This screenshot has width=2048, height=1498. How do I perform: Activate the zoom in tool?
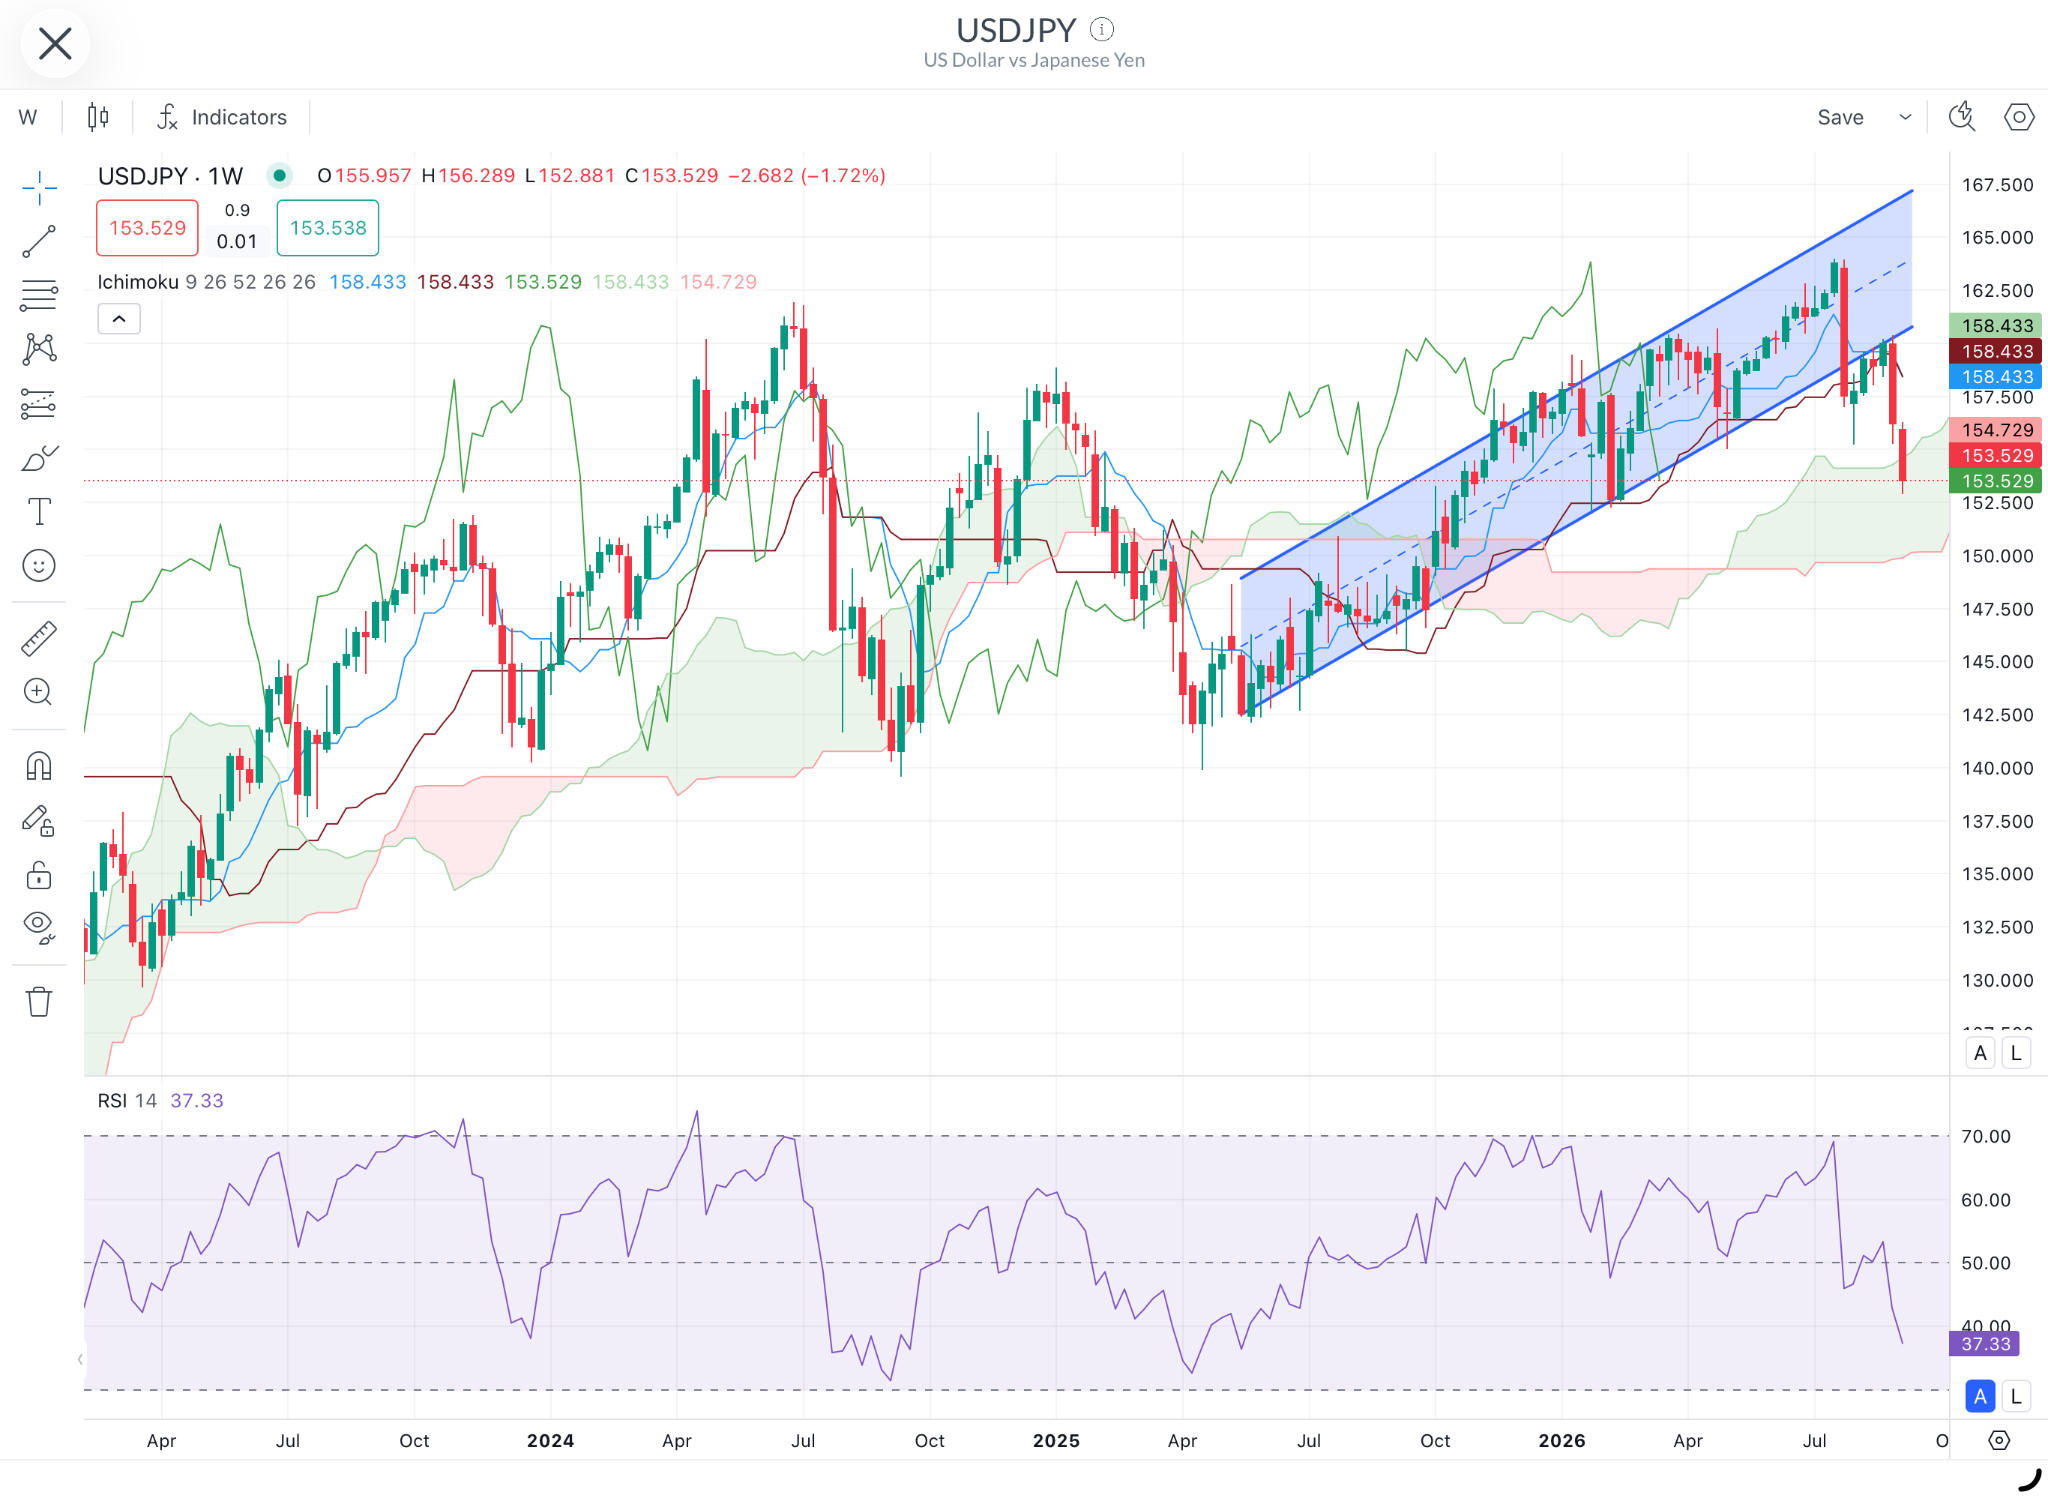click(39, 692)
